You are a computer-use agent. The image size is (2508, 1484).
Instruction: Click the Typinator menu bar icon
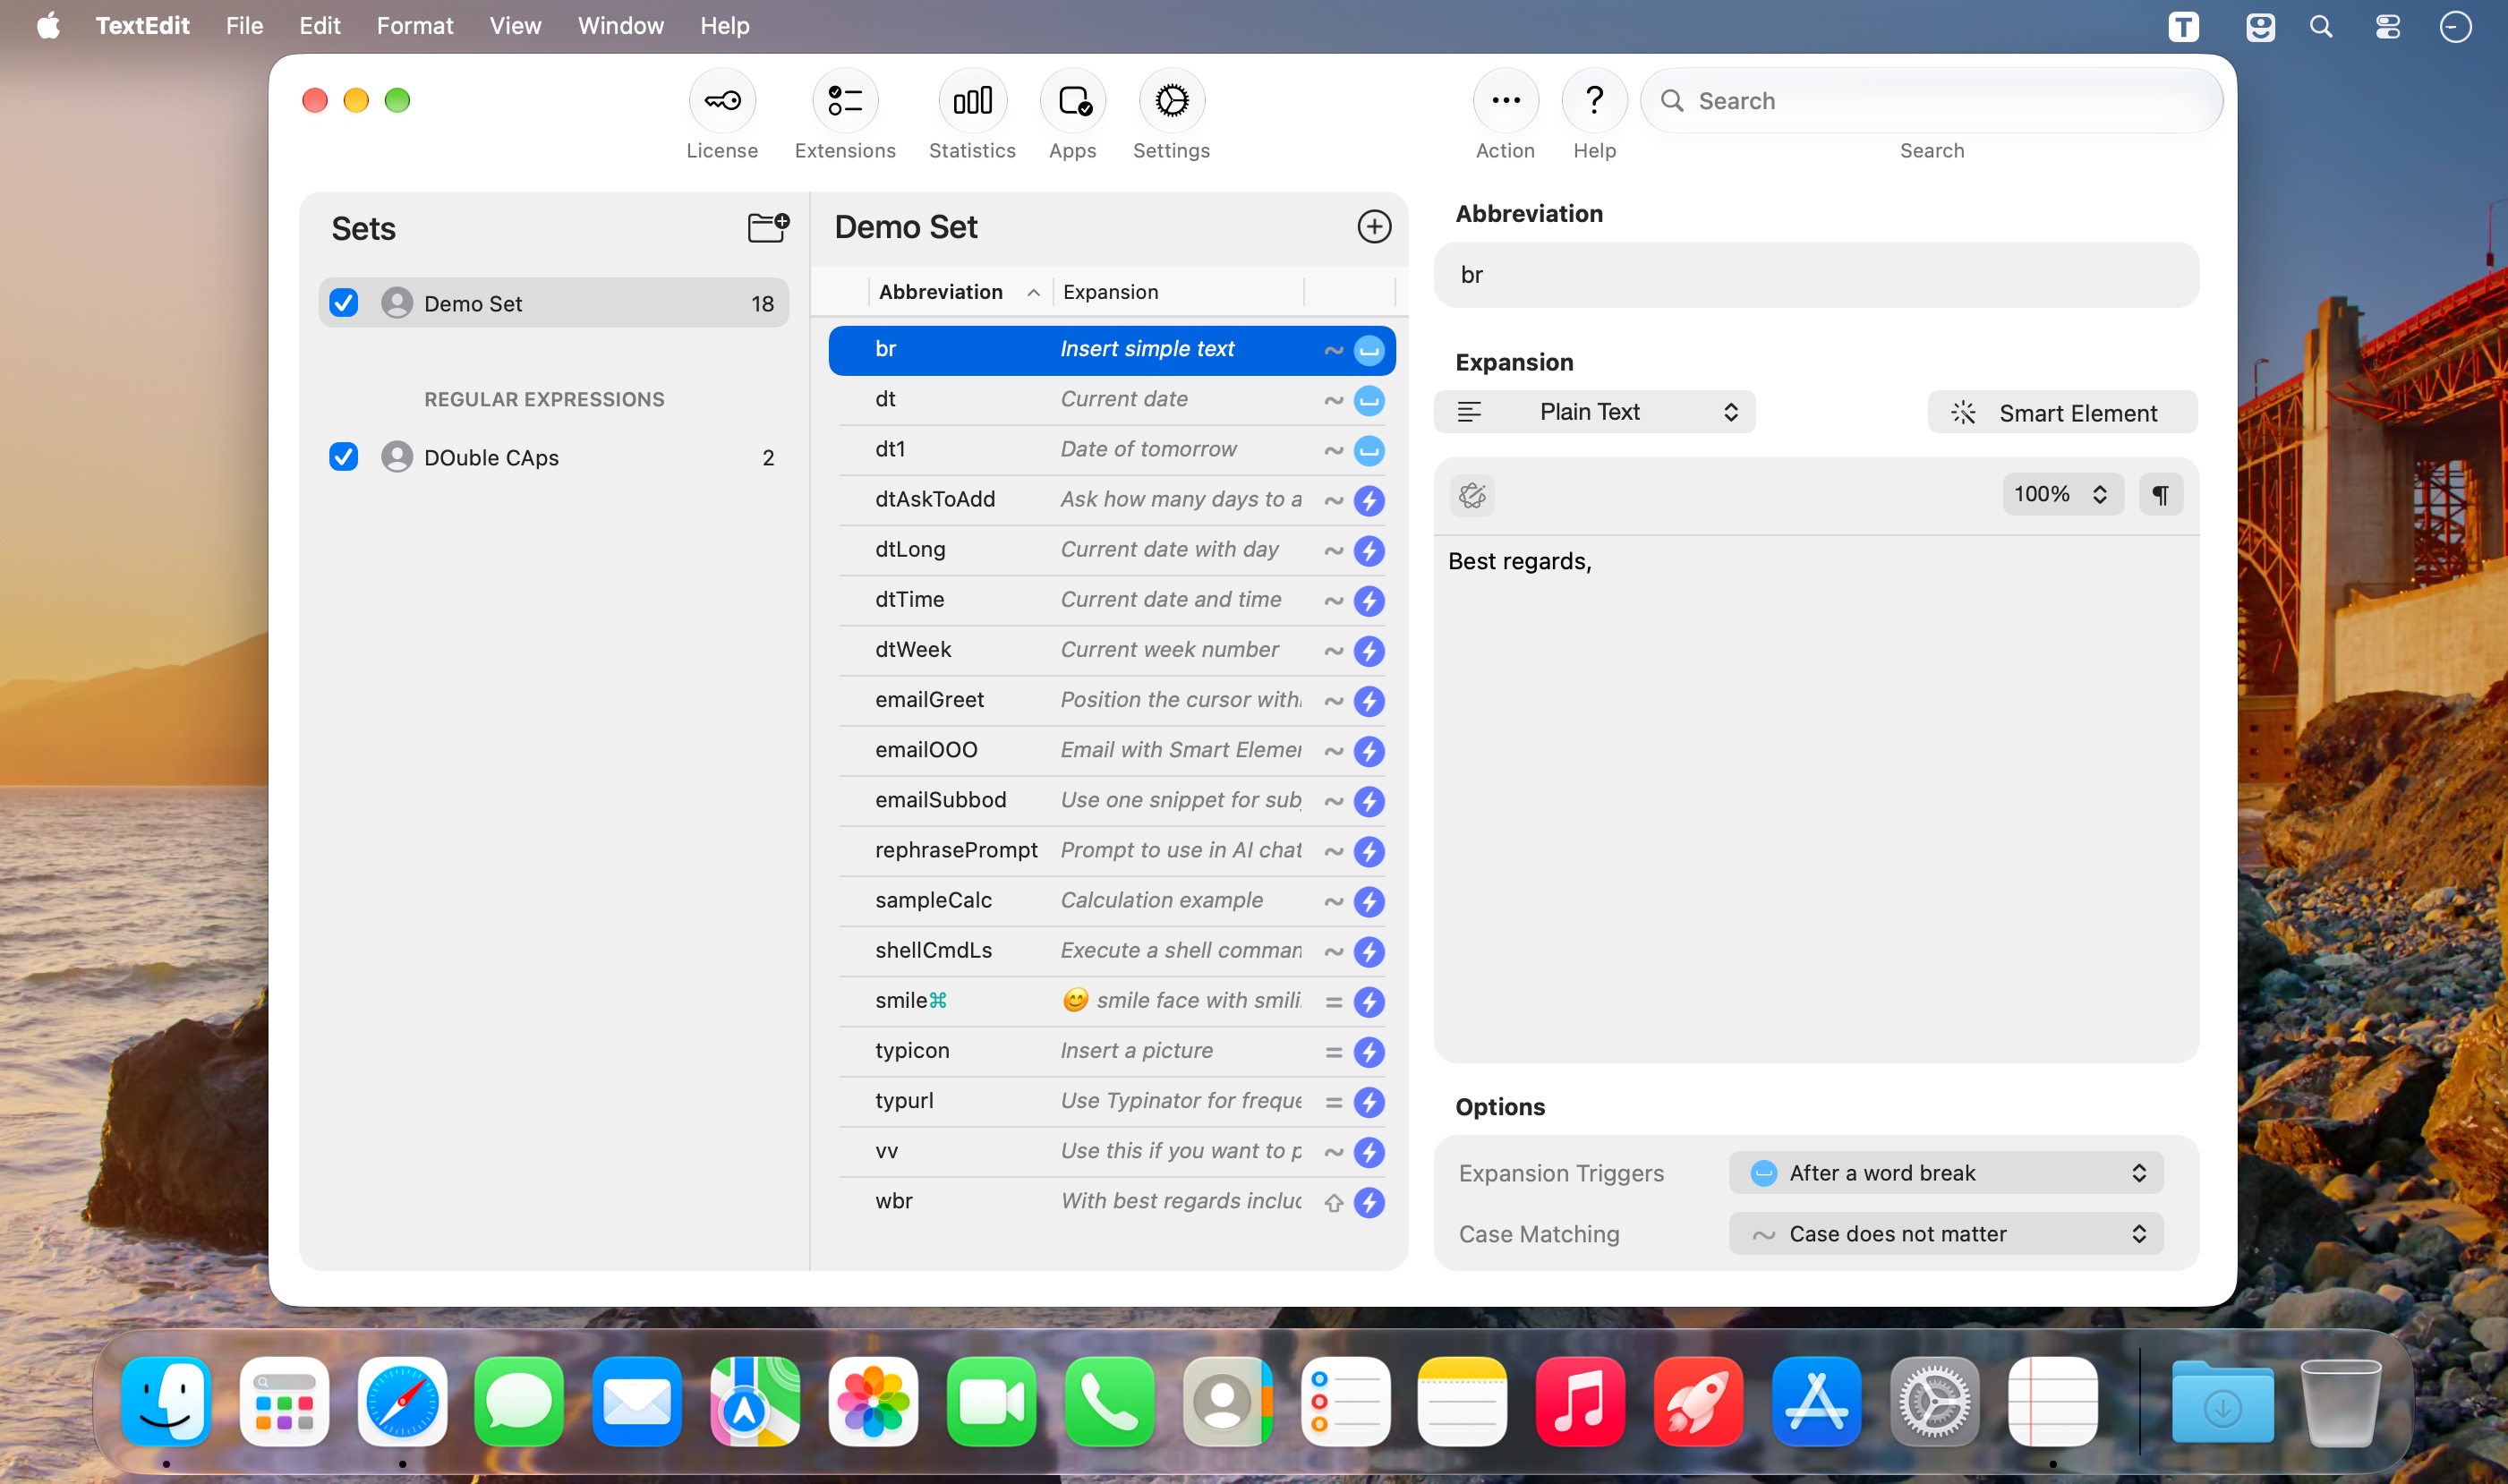tap(2183, 26)
